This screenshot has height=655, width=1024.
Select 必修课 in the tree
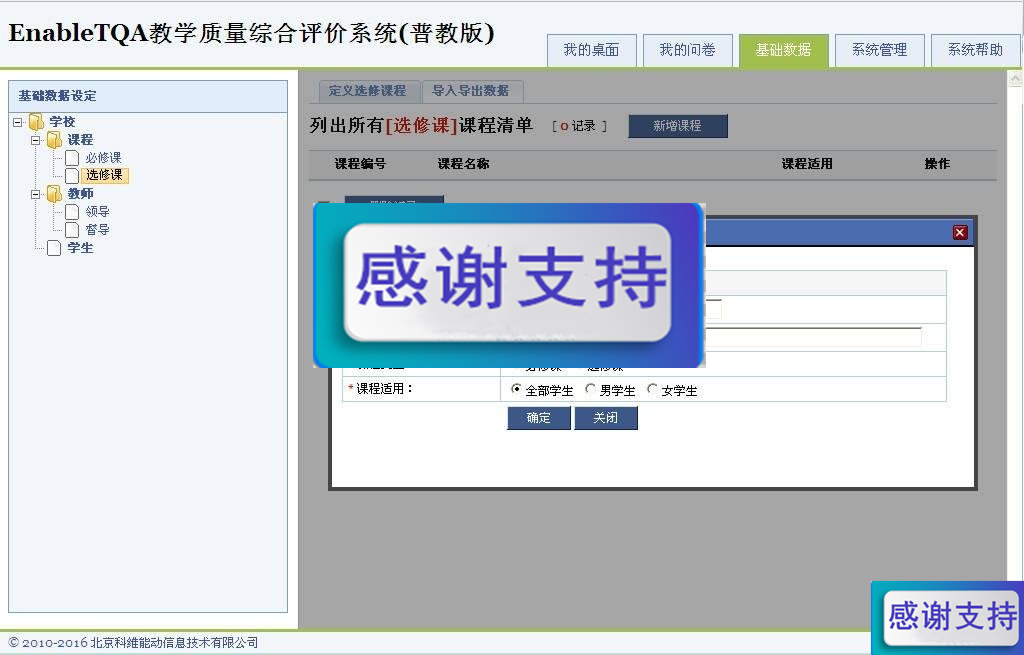[103, 158]
